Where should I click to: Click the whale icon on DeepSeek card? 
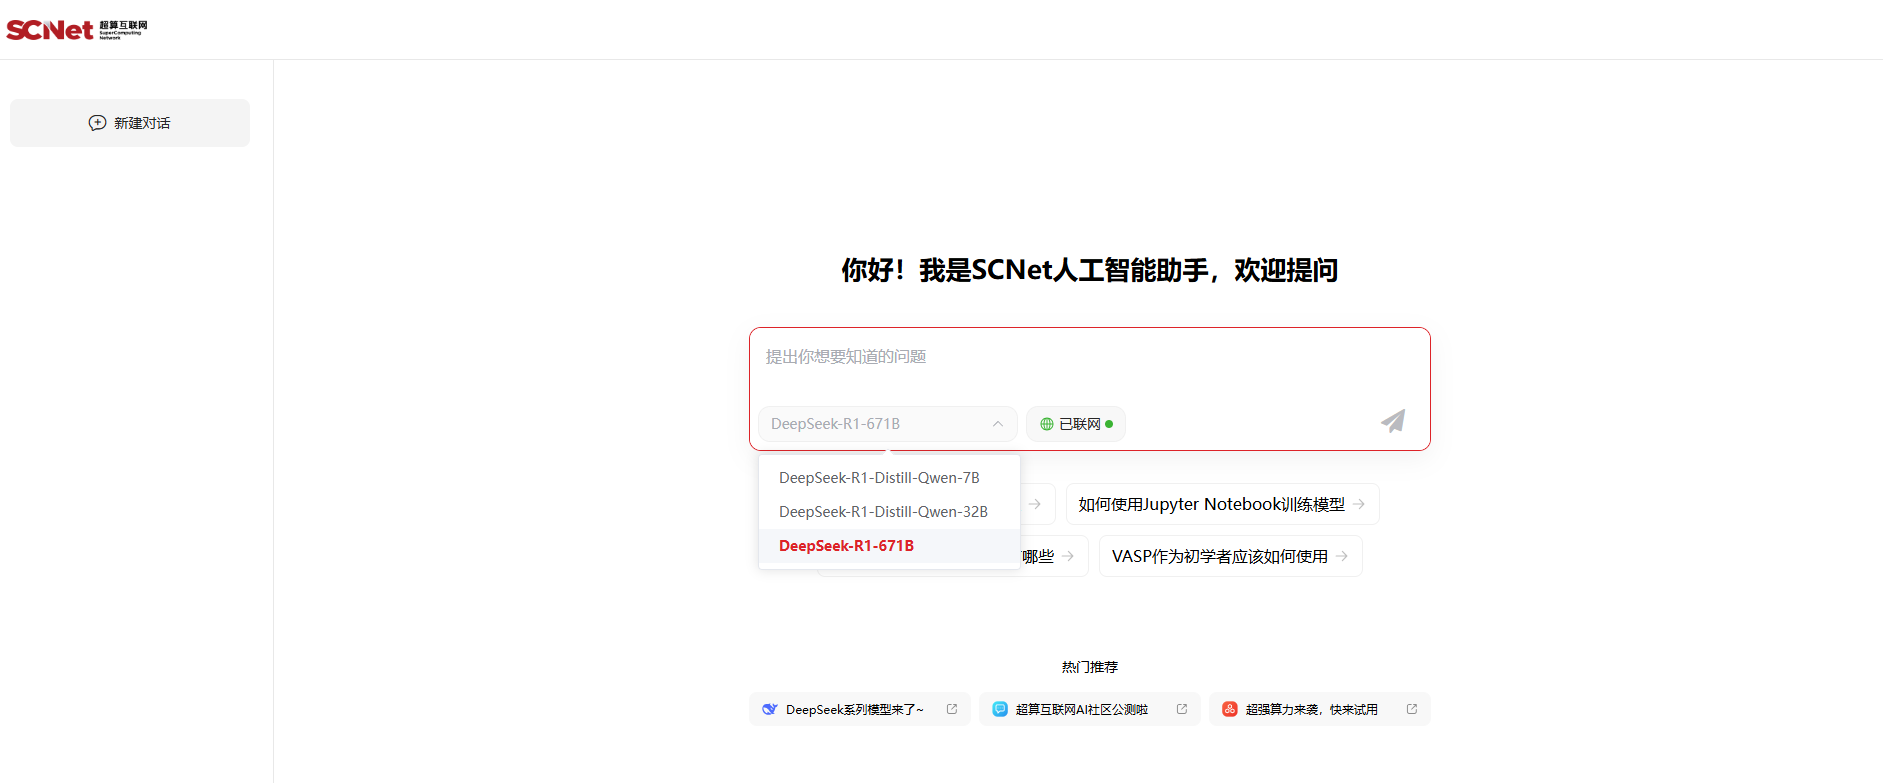(770, 709)
